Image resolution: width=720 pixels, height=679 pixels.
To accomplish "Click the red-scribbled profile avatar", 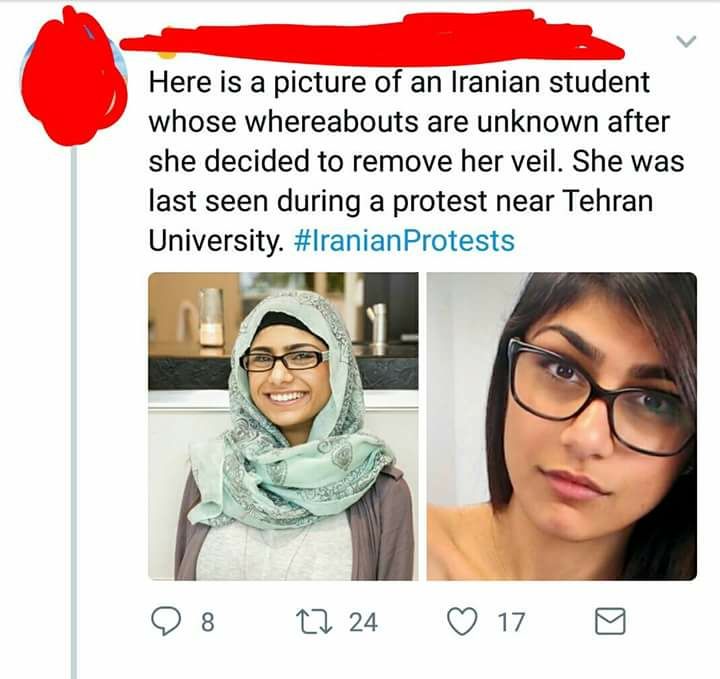I will point(73,78).
